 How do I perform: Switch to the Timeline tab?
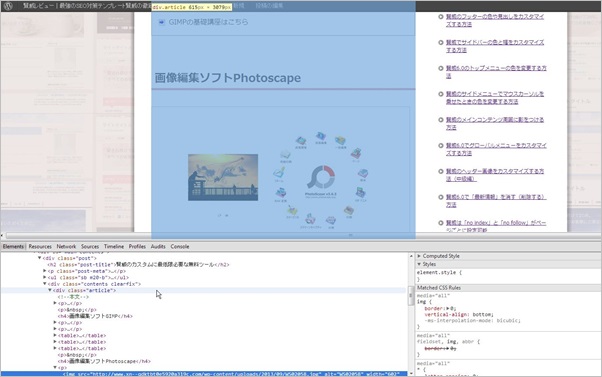(114, 246)
